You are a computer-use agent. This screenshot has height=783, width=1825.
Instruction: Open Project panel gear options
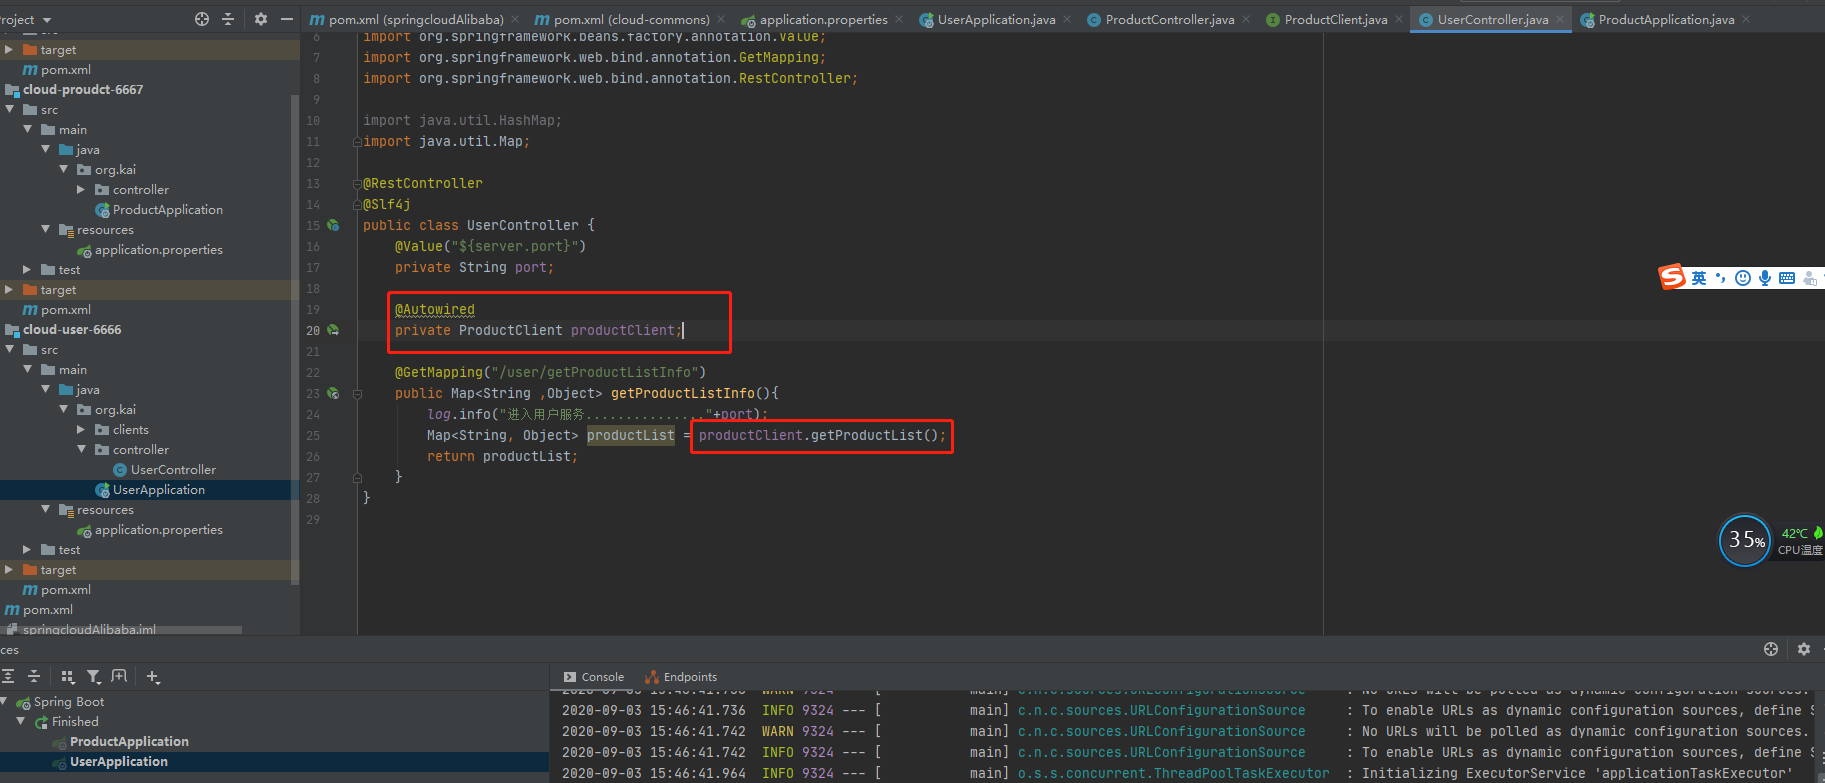click(x=261, y=19)
